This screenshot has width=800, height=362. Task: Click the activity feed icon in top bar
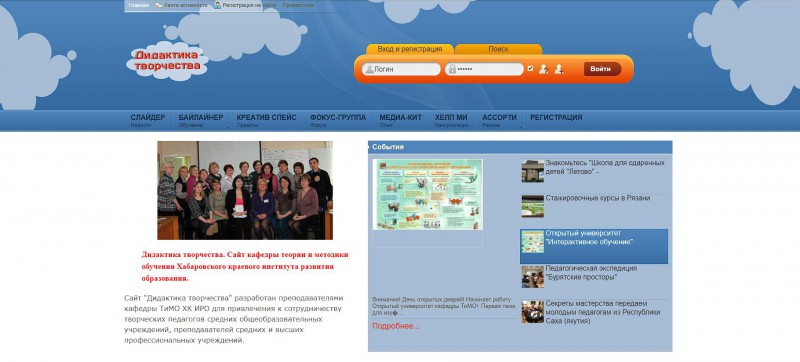point(159,5)
